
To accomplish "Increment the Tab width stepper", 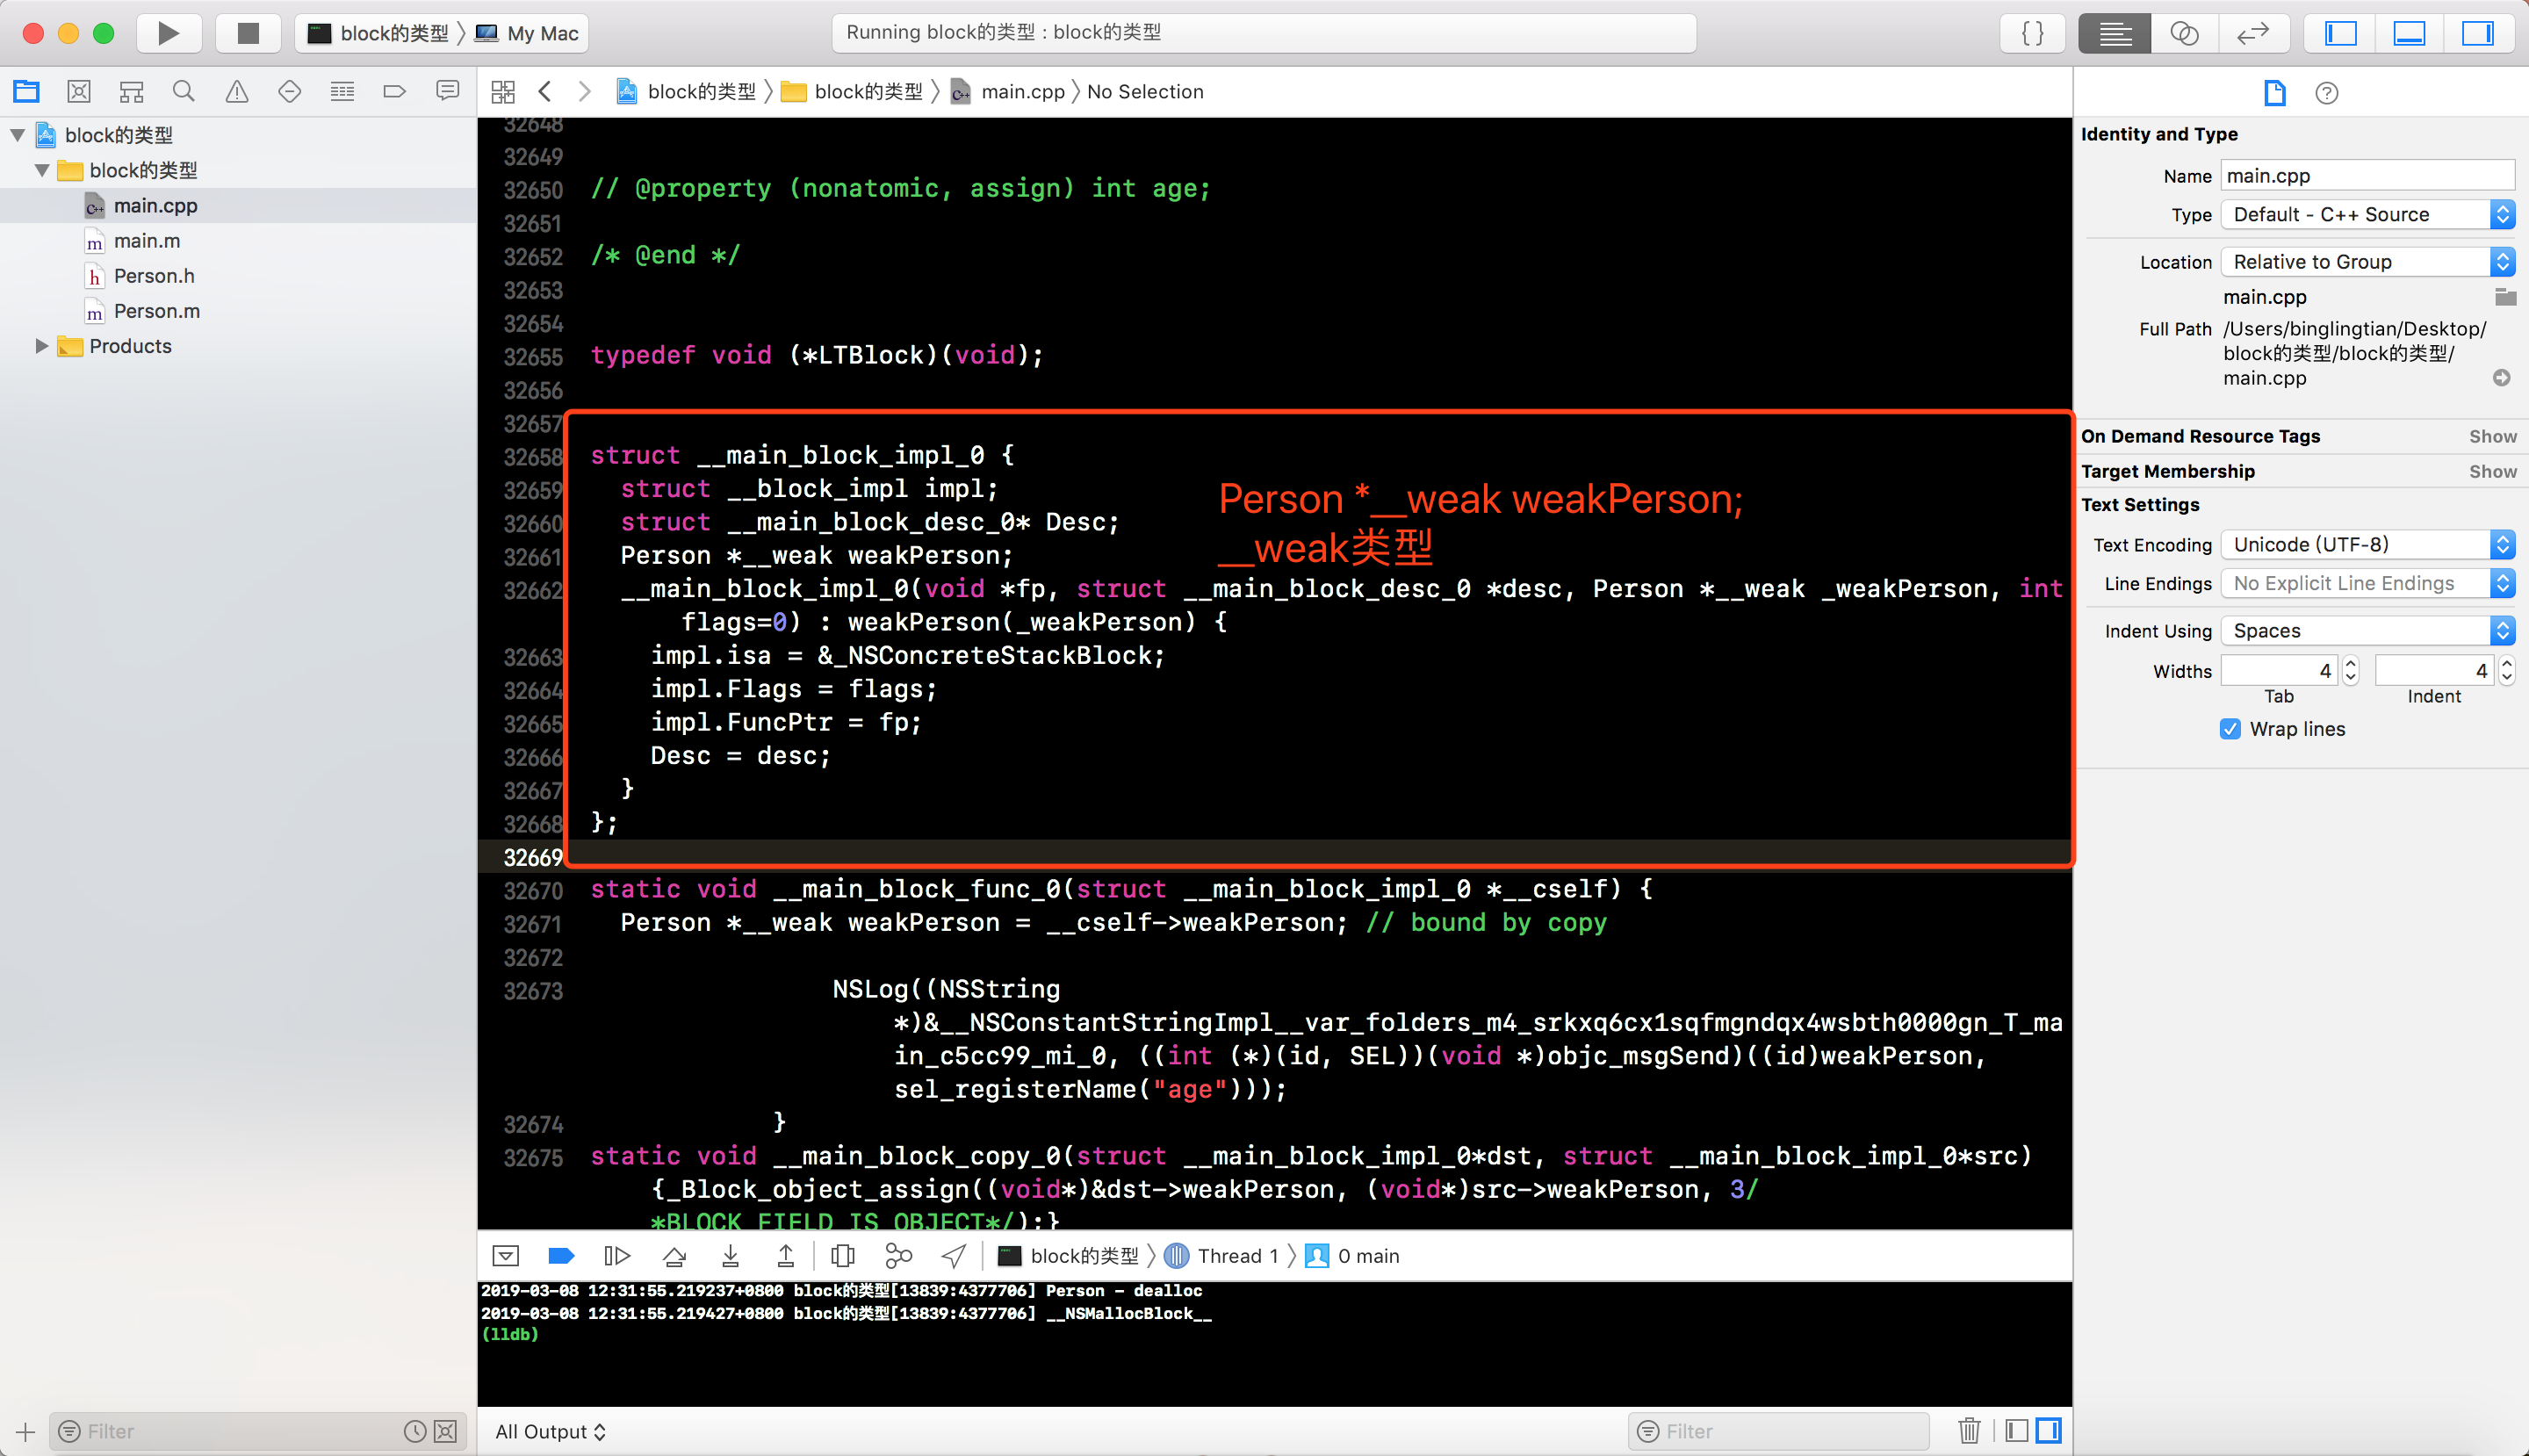I will (2350, 663).
